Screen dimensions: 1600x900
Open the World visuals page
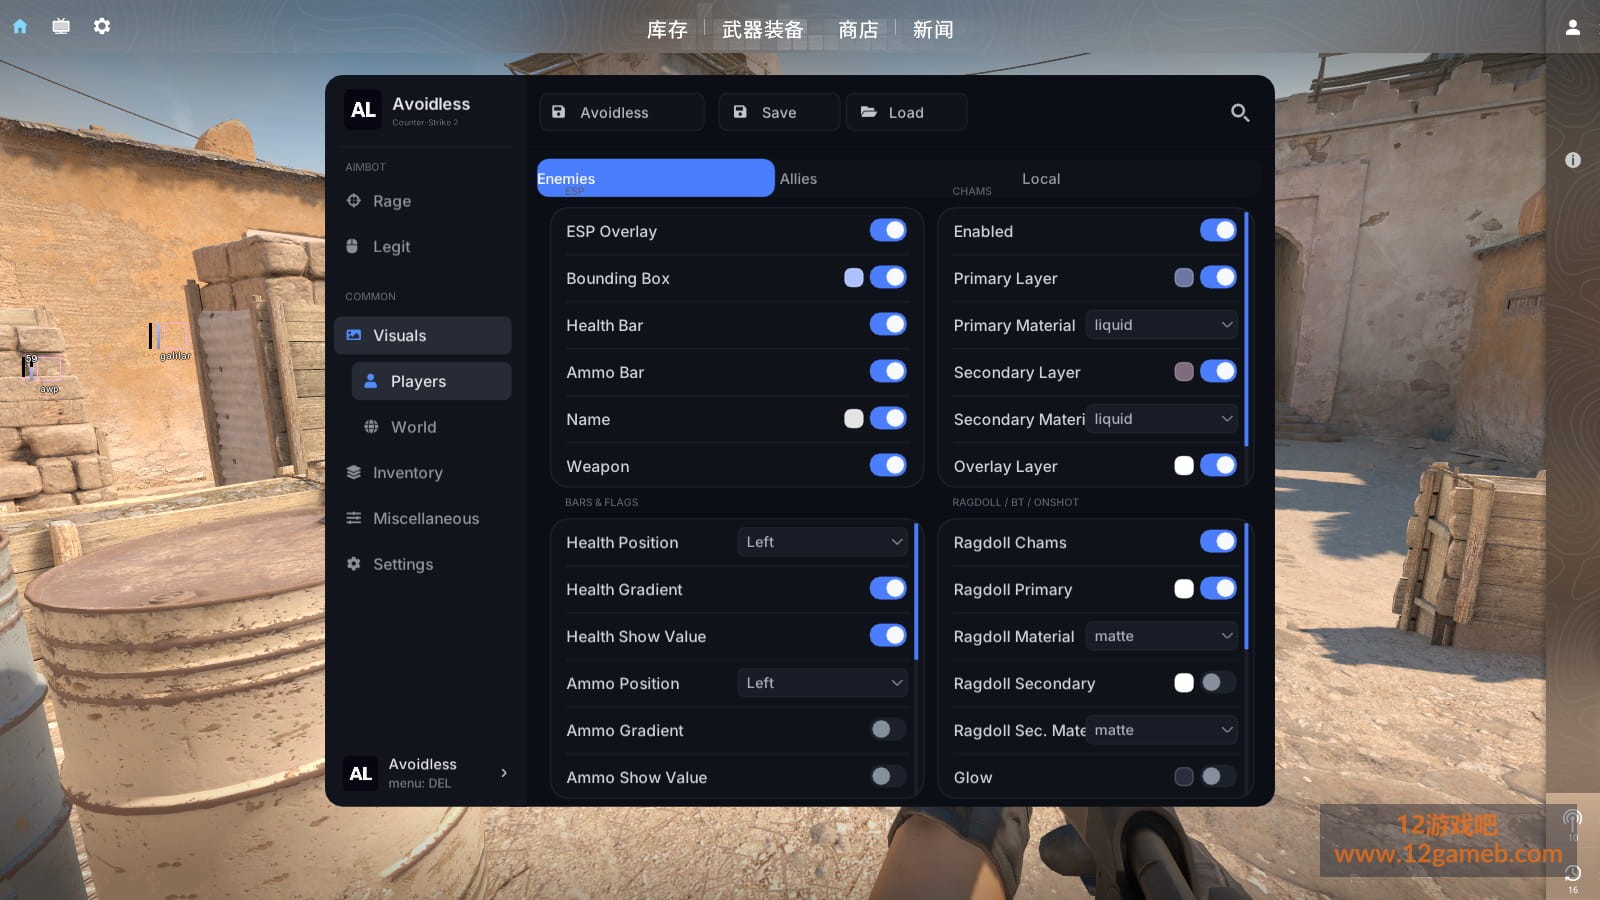click(x=431, y=427)
